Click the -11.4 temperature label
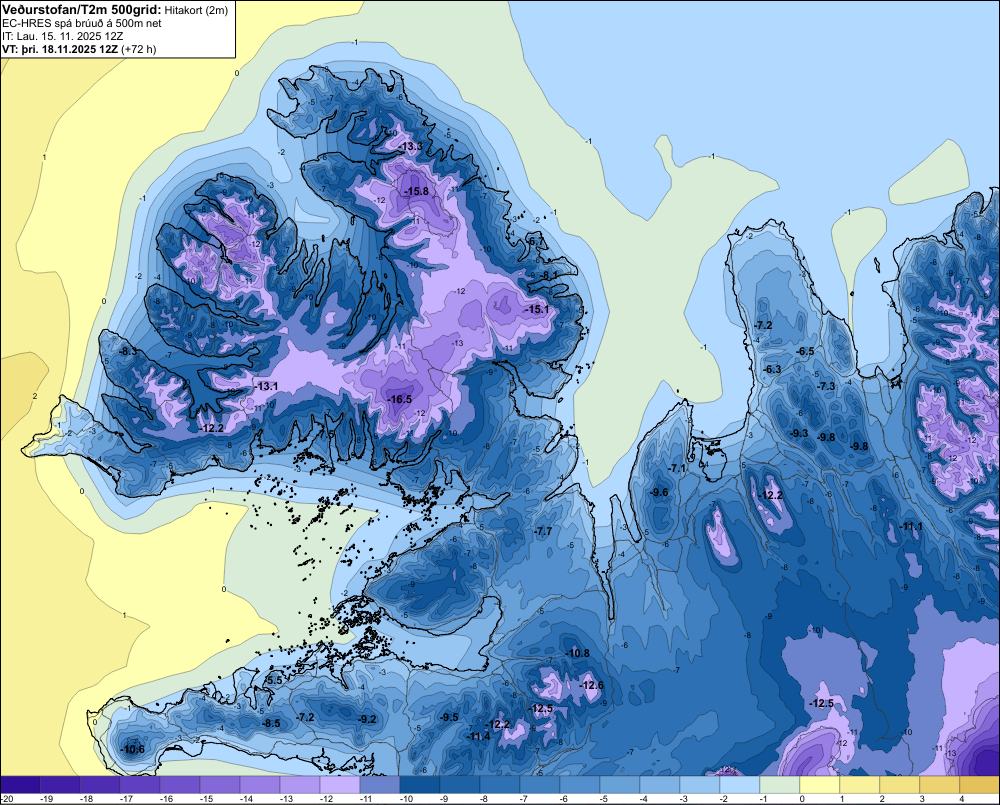Screen dimensions: 1000x805 pos(478,737)
